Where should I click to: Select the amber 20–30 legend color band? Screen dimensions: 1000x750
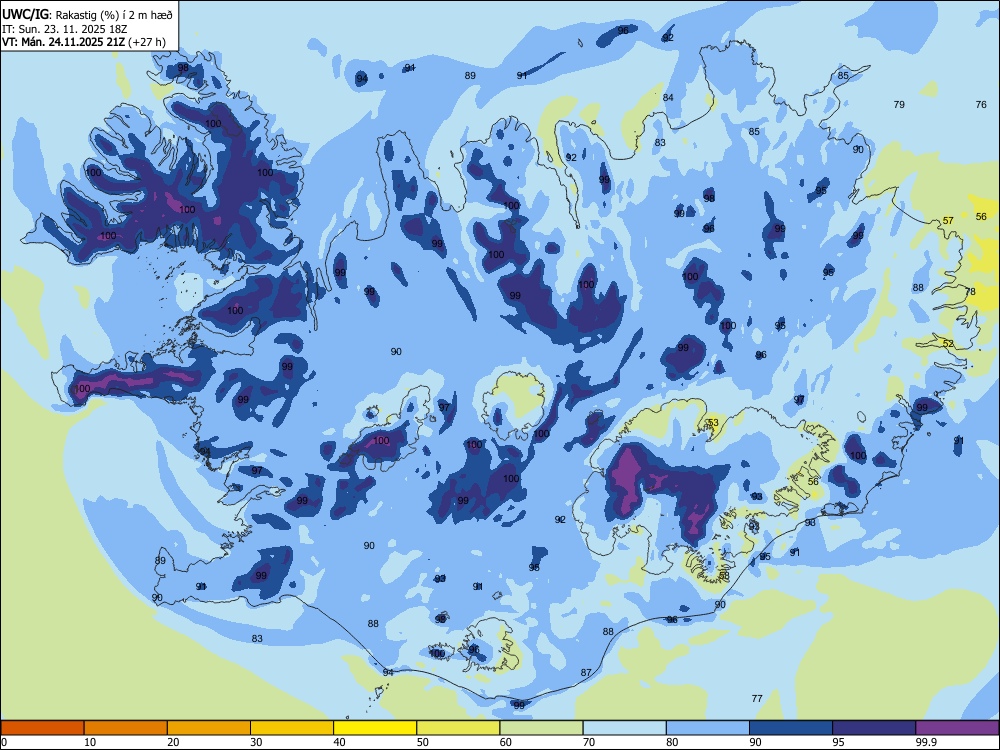point(209,728)
